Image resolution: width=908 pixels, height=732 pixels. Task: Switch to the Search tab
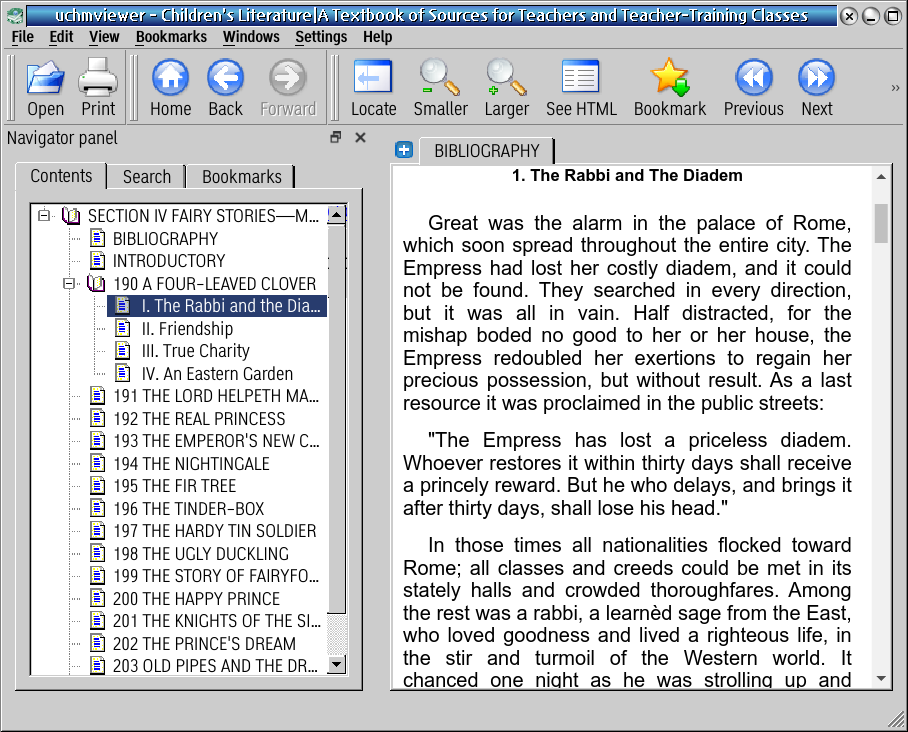tap(147, 177)
